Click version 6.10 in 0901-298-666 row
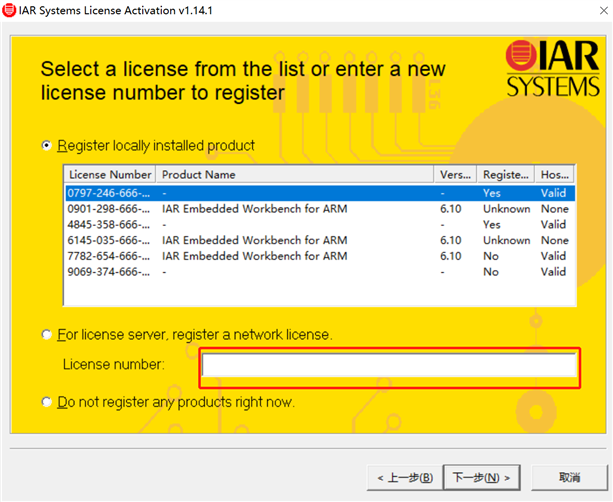Image resolution: width=613 pixels, height=502 pixels. click(451, 209)
